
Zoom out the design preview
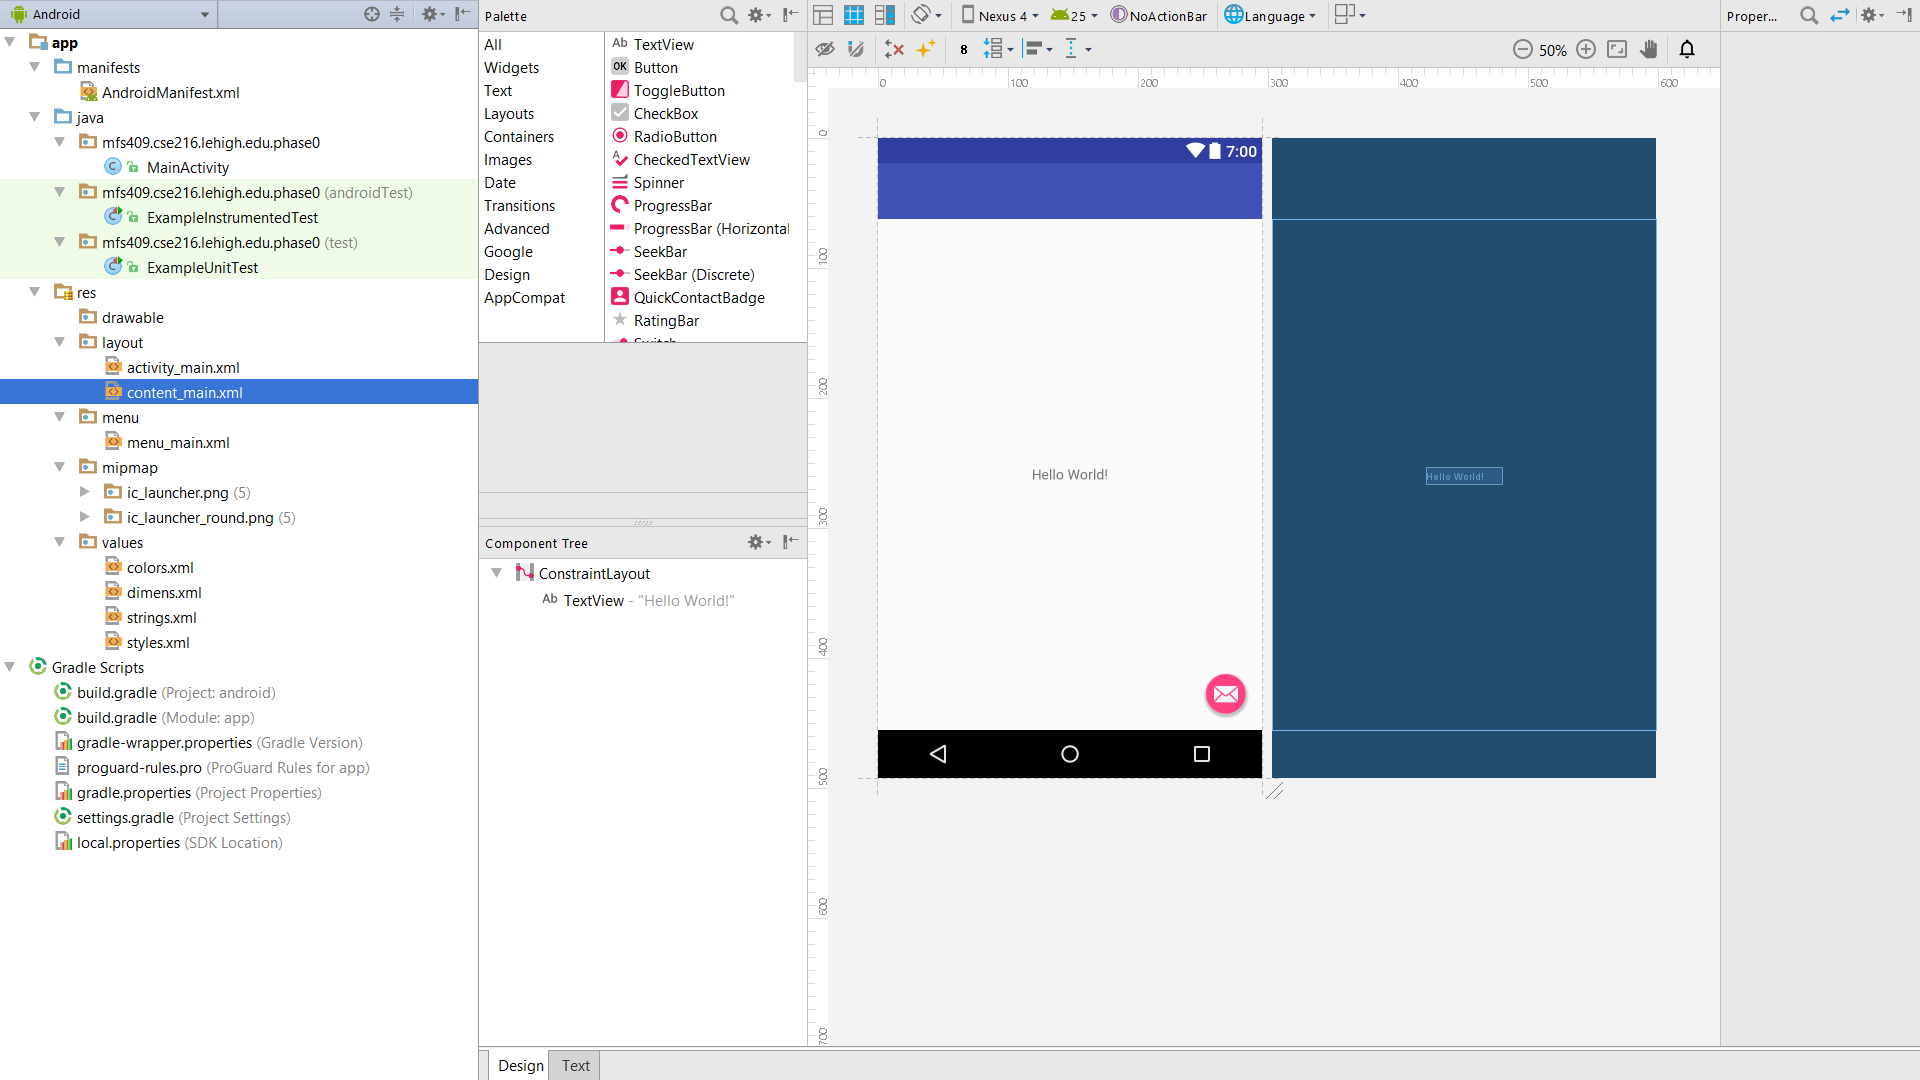click(1522, 50)
